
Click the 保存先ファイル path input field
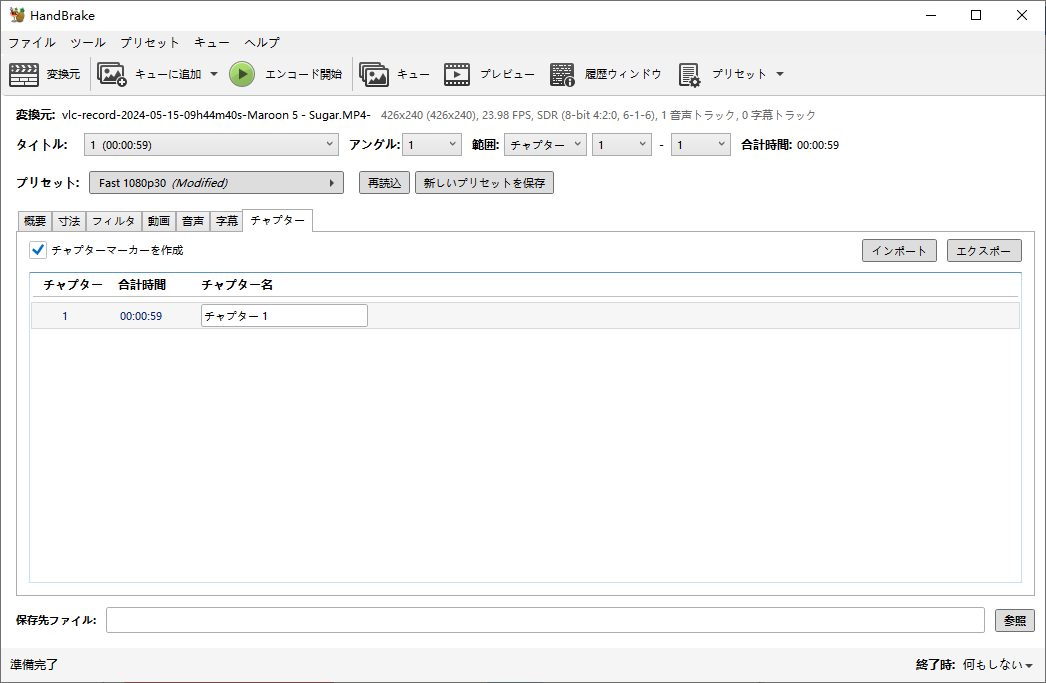tap(545, 620)
